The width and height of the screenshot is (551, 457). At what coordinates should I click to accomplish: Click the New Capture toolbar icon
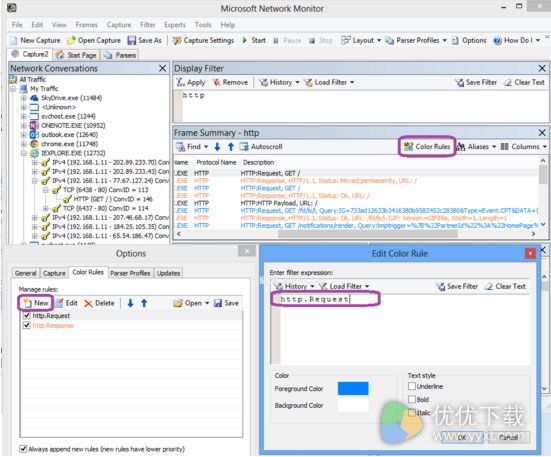point(14,40)
